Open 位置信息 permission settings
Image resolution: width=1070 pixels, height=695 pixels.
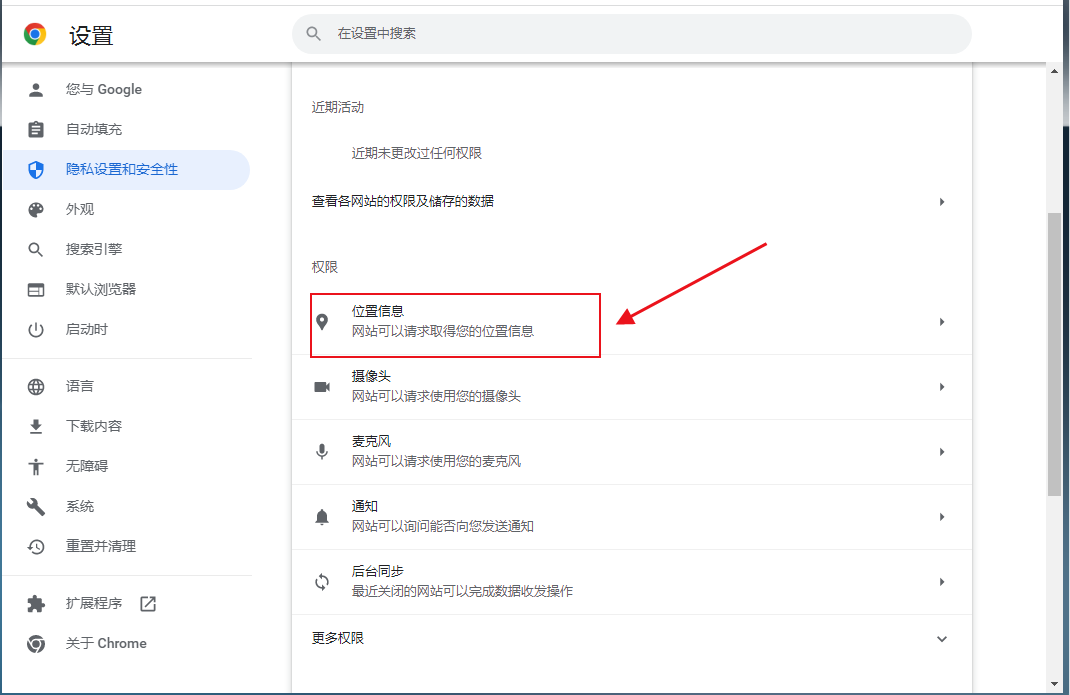point(631,322)
